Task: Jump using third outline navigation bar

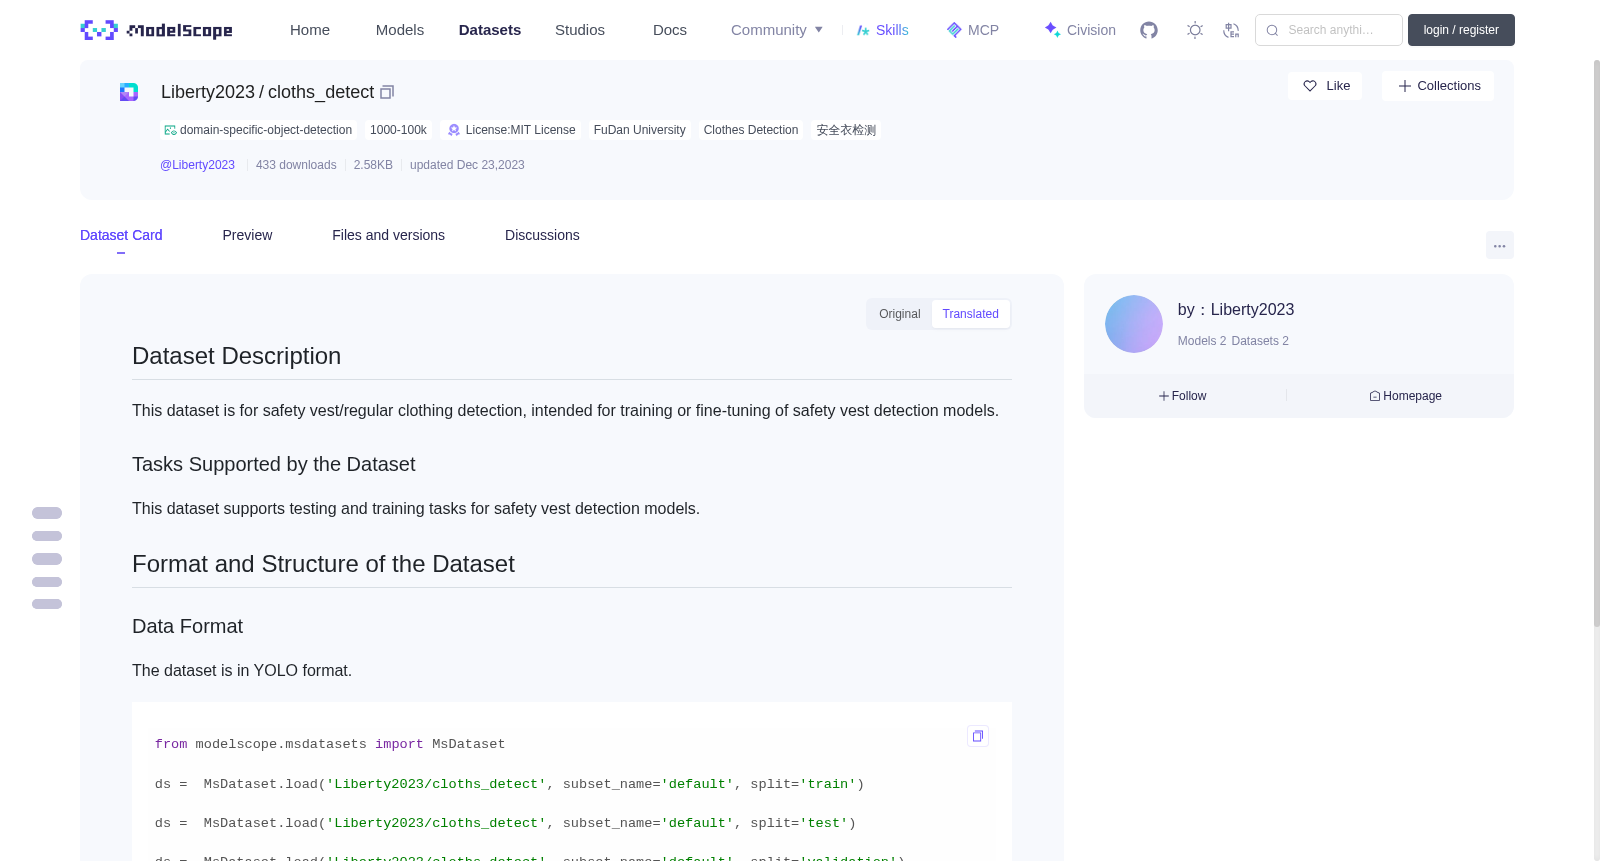Action: click(x=47, y=559)
